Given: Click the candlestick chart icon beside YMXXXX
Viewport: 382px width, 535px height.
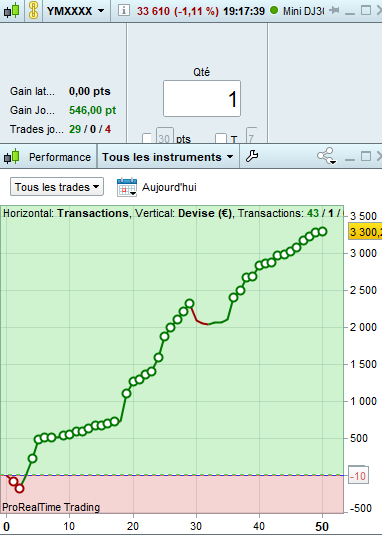Looking at the screenshot, I should pos(11,11).
